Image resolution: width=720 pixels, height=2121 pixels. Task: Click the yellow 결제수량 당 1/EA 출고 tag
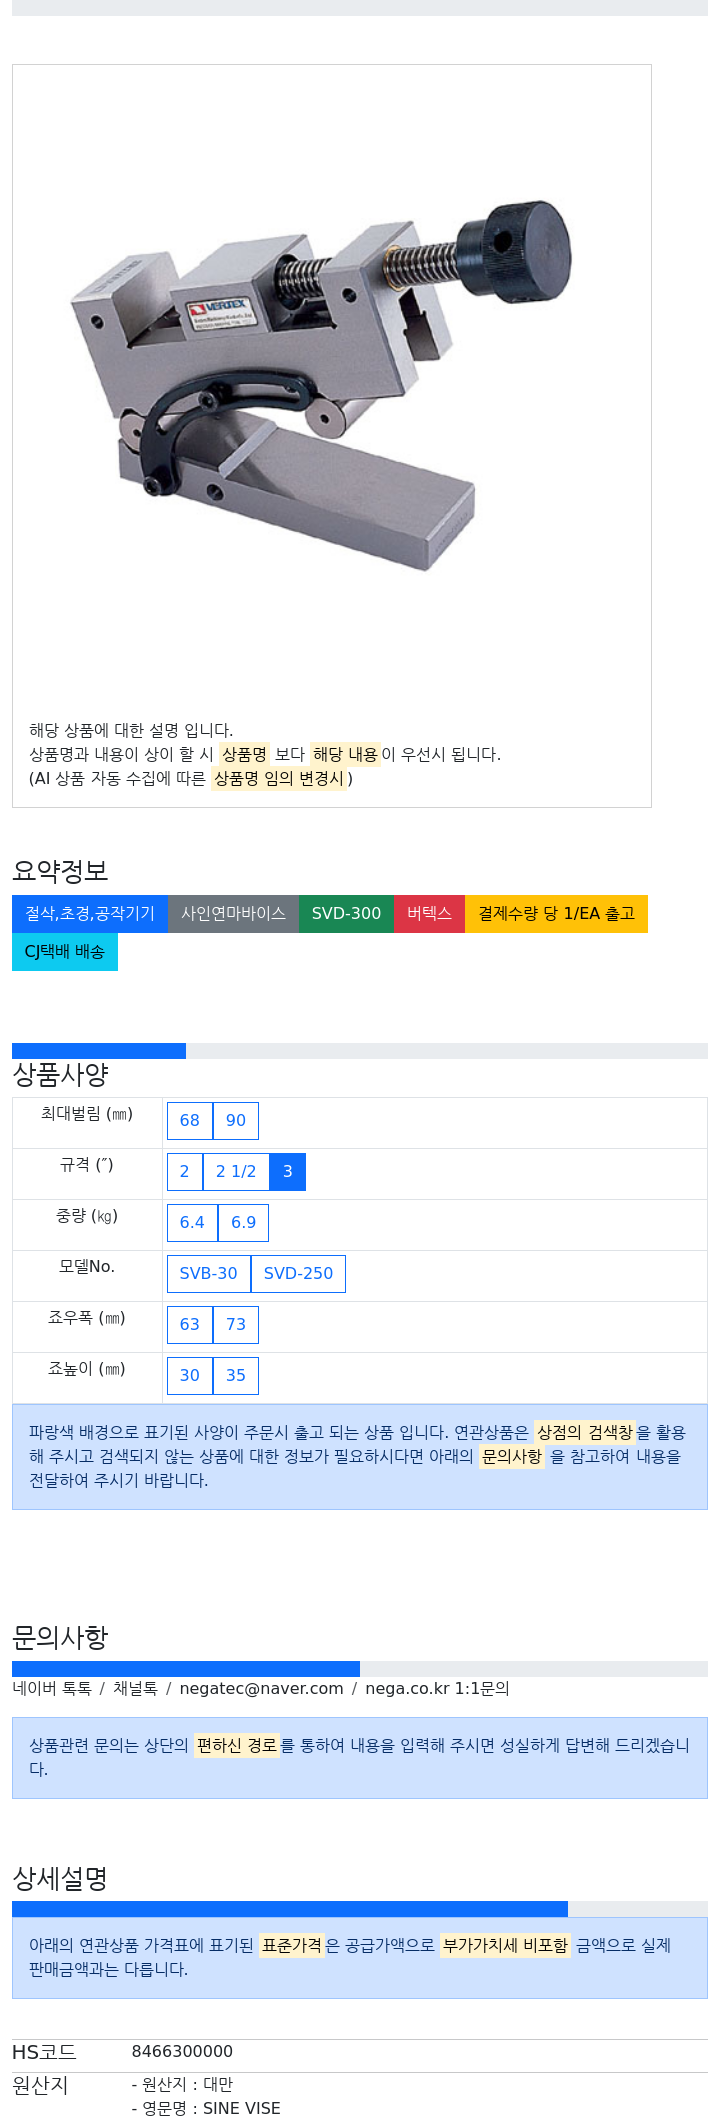[x=556, y=914]
